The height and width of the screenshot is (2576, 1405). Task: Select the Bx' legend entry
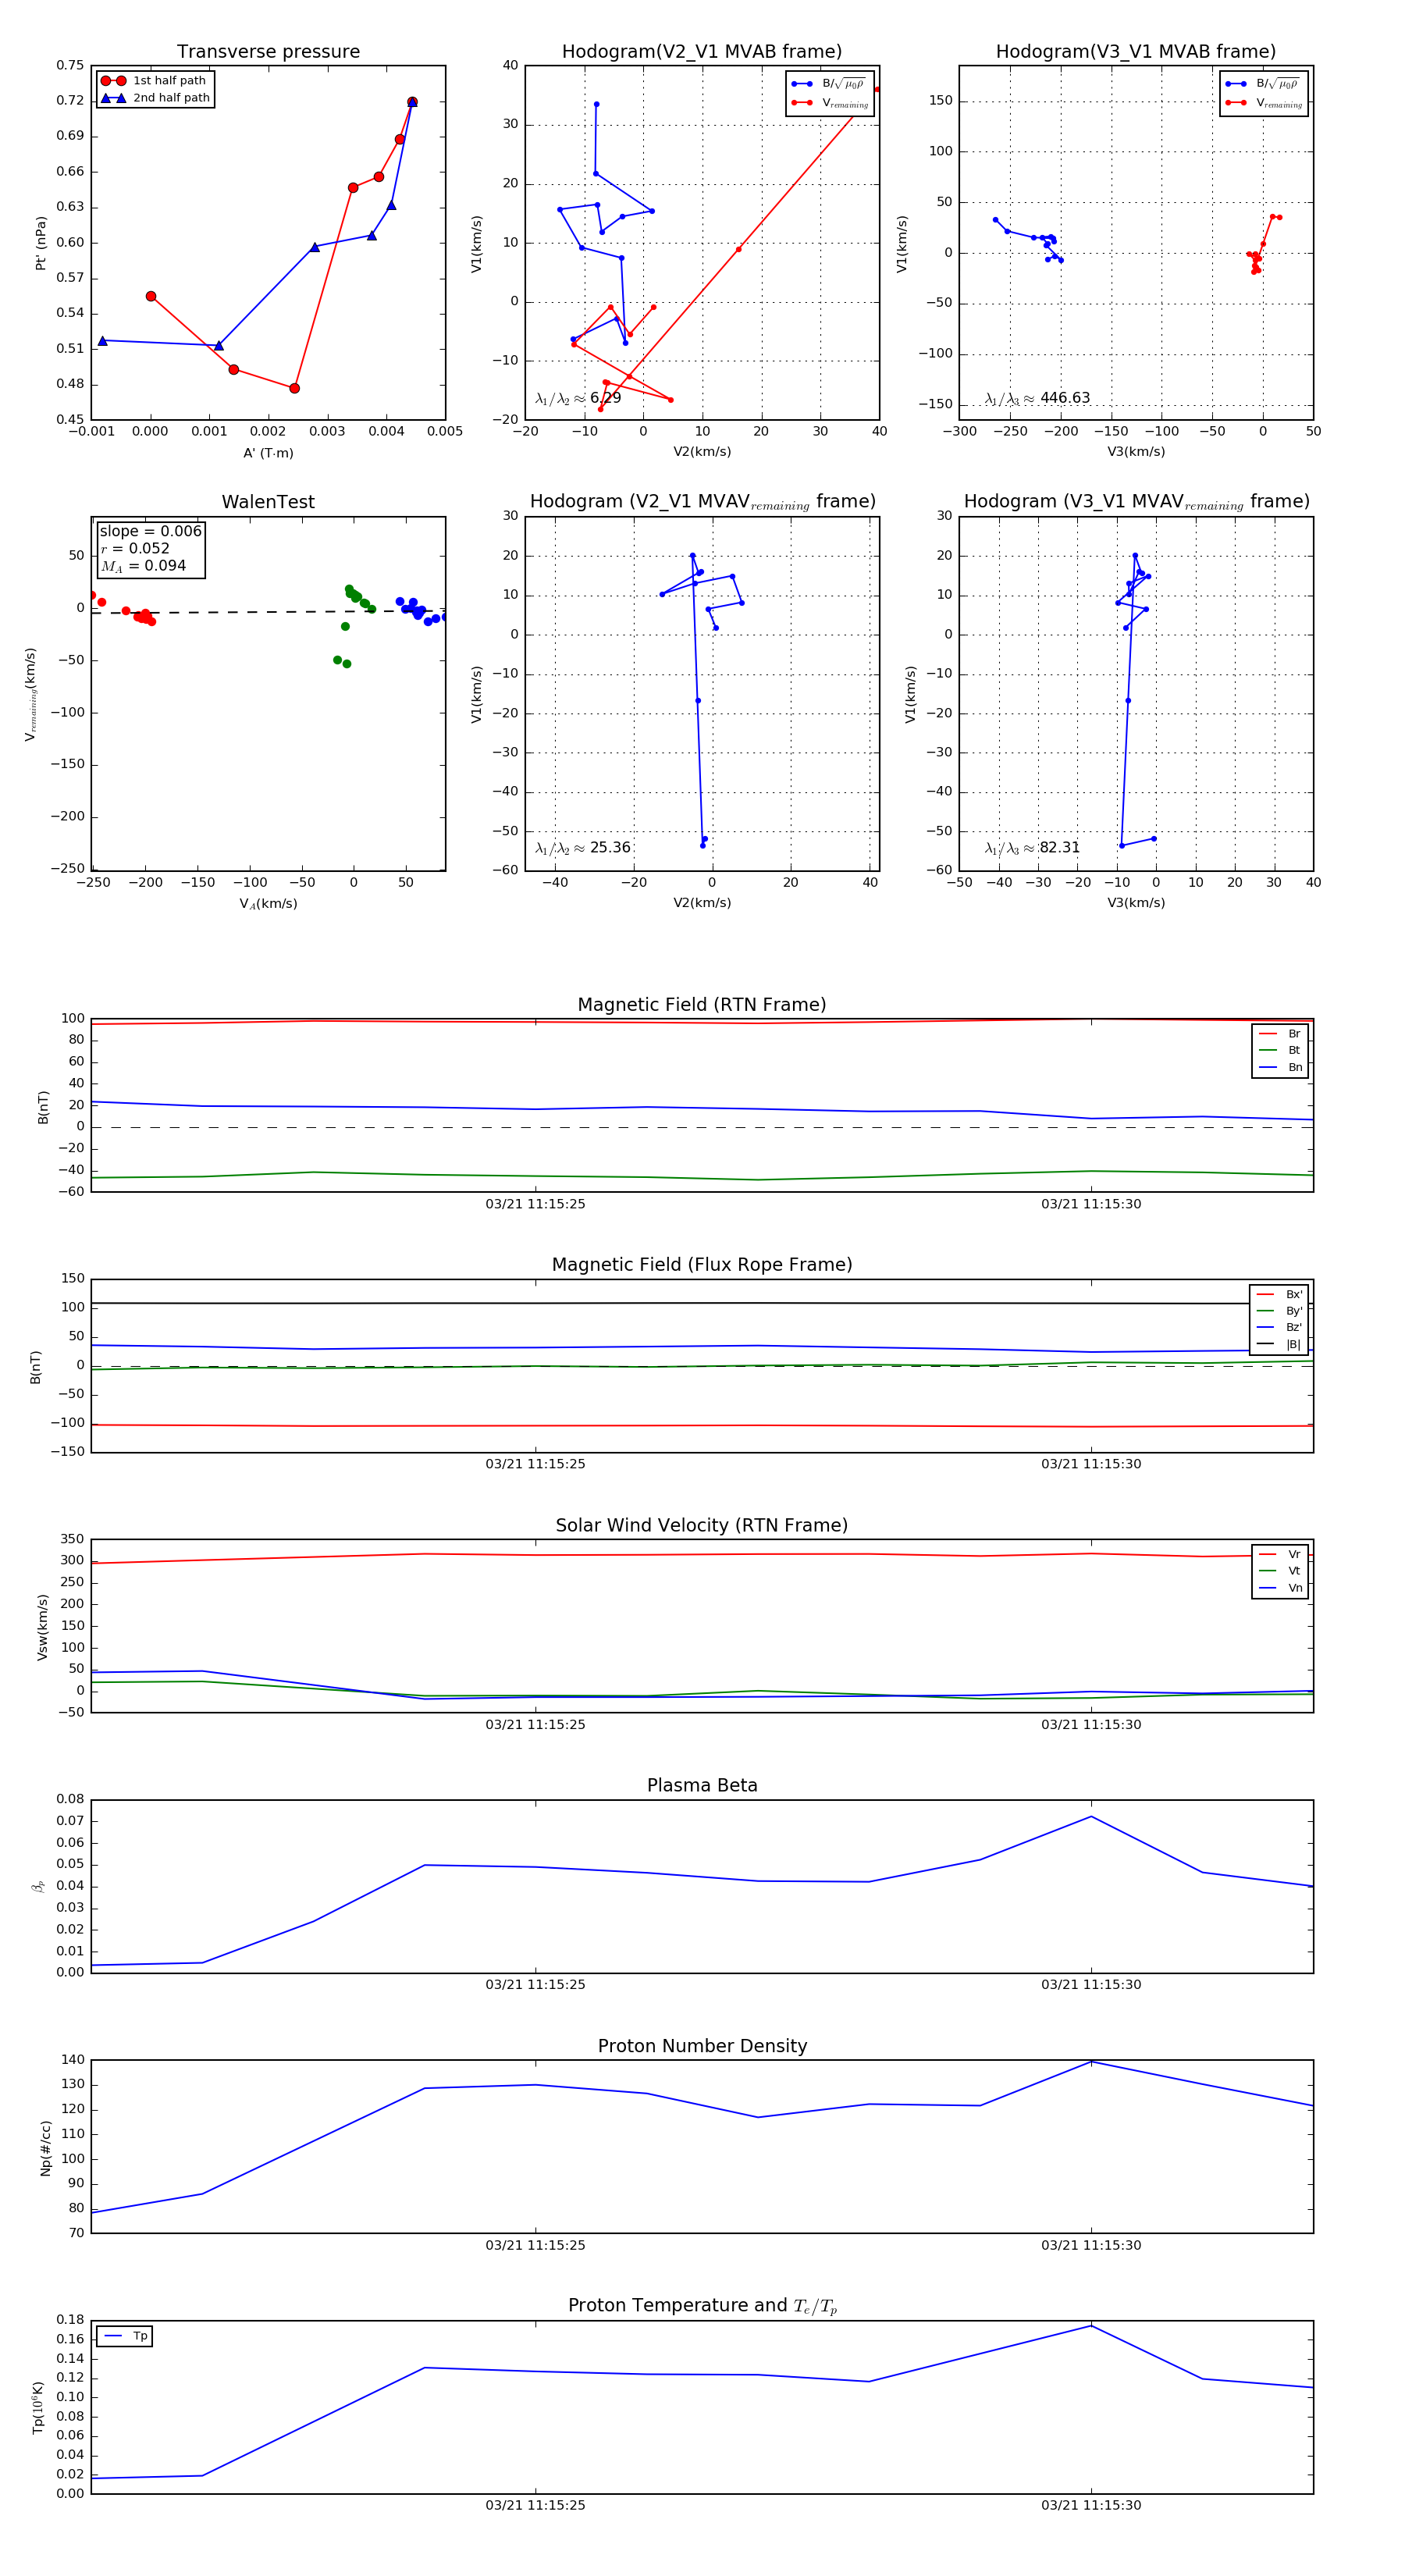[1279, 1295]
